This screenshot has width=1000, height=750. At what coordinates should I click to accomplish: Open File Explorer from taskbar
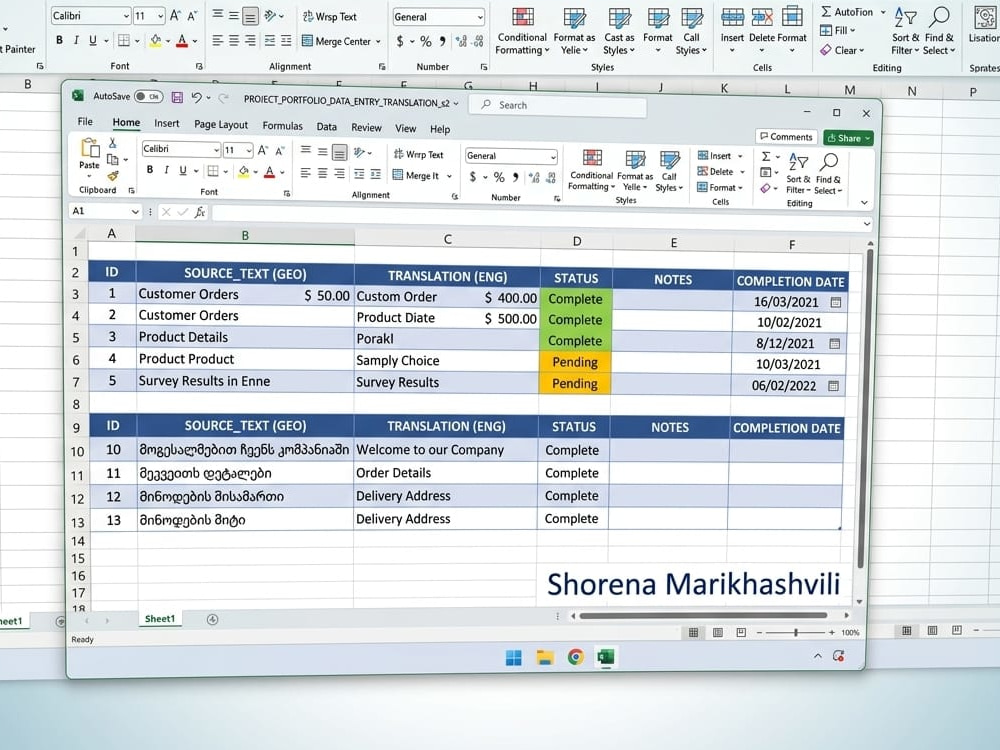point(545,658)
